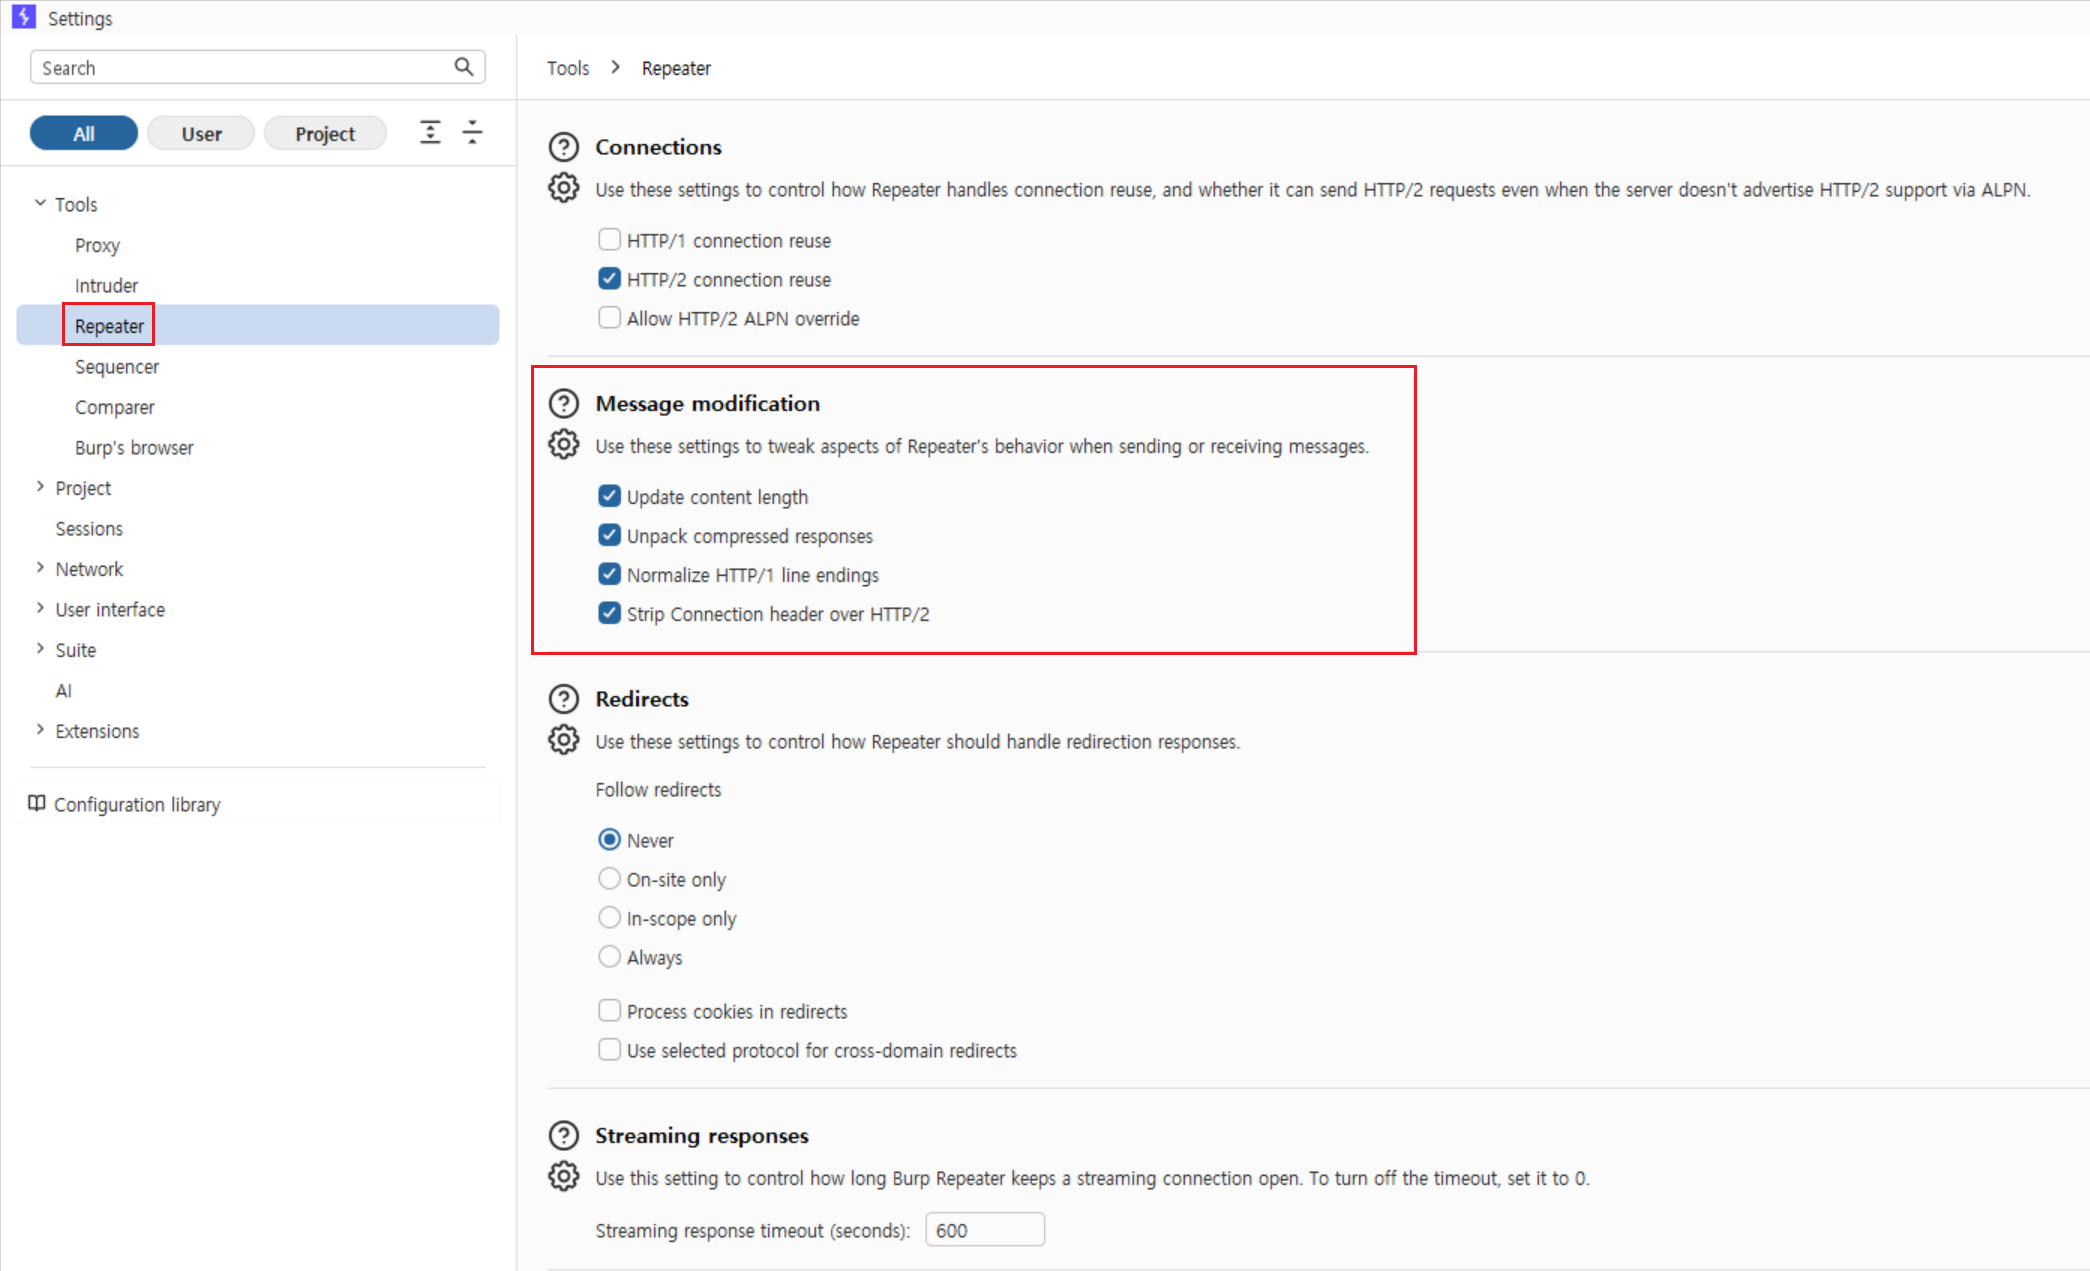This screenshot has height=1271, width=2090.
Task: Enable HTTP/1 connection reuse
Action: tap(609, 239)
